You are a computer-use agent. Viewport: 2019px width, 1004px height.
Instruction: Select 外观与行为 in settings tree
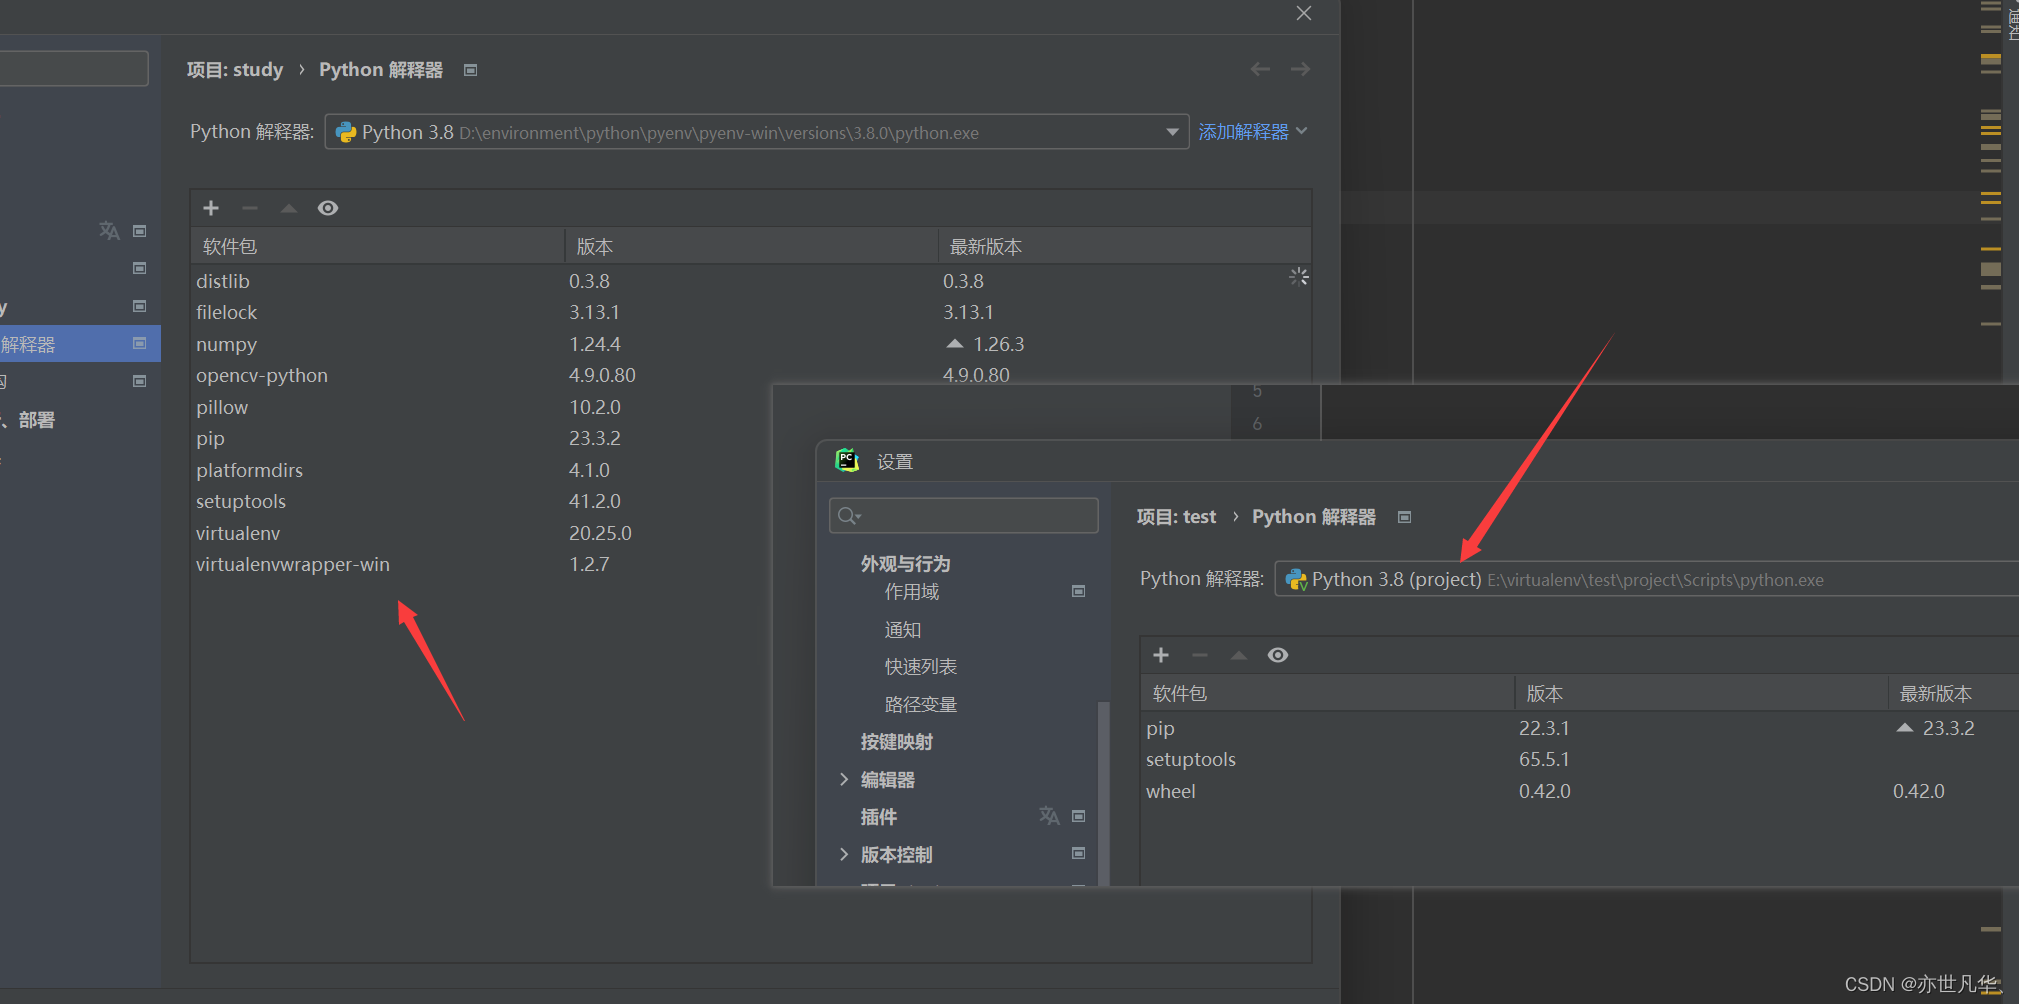tap(906, 564)
